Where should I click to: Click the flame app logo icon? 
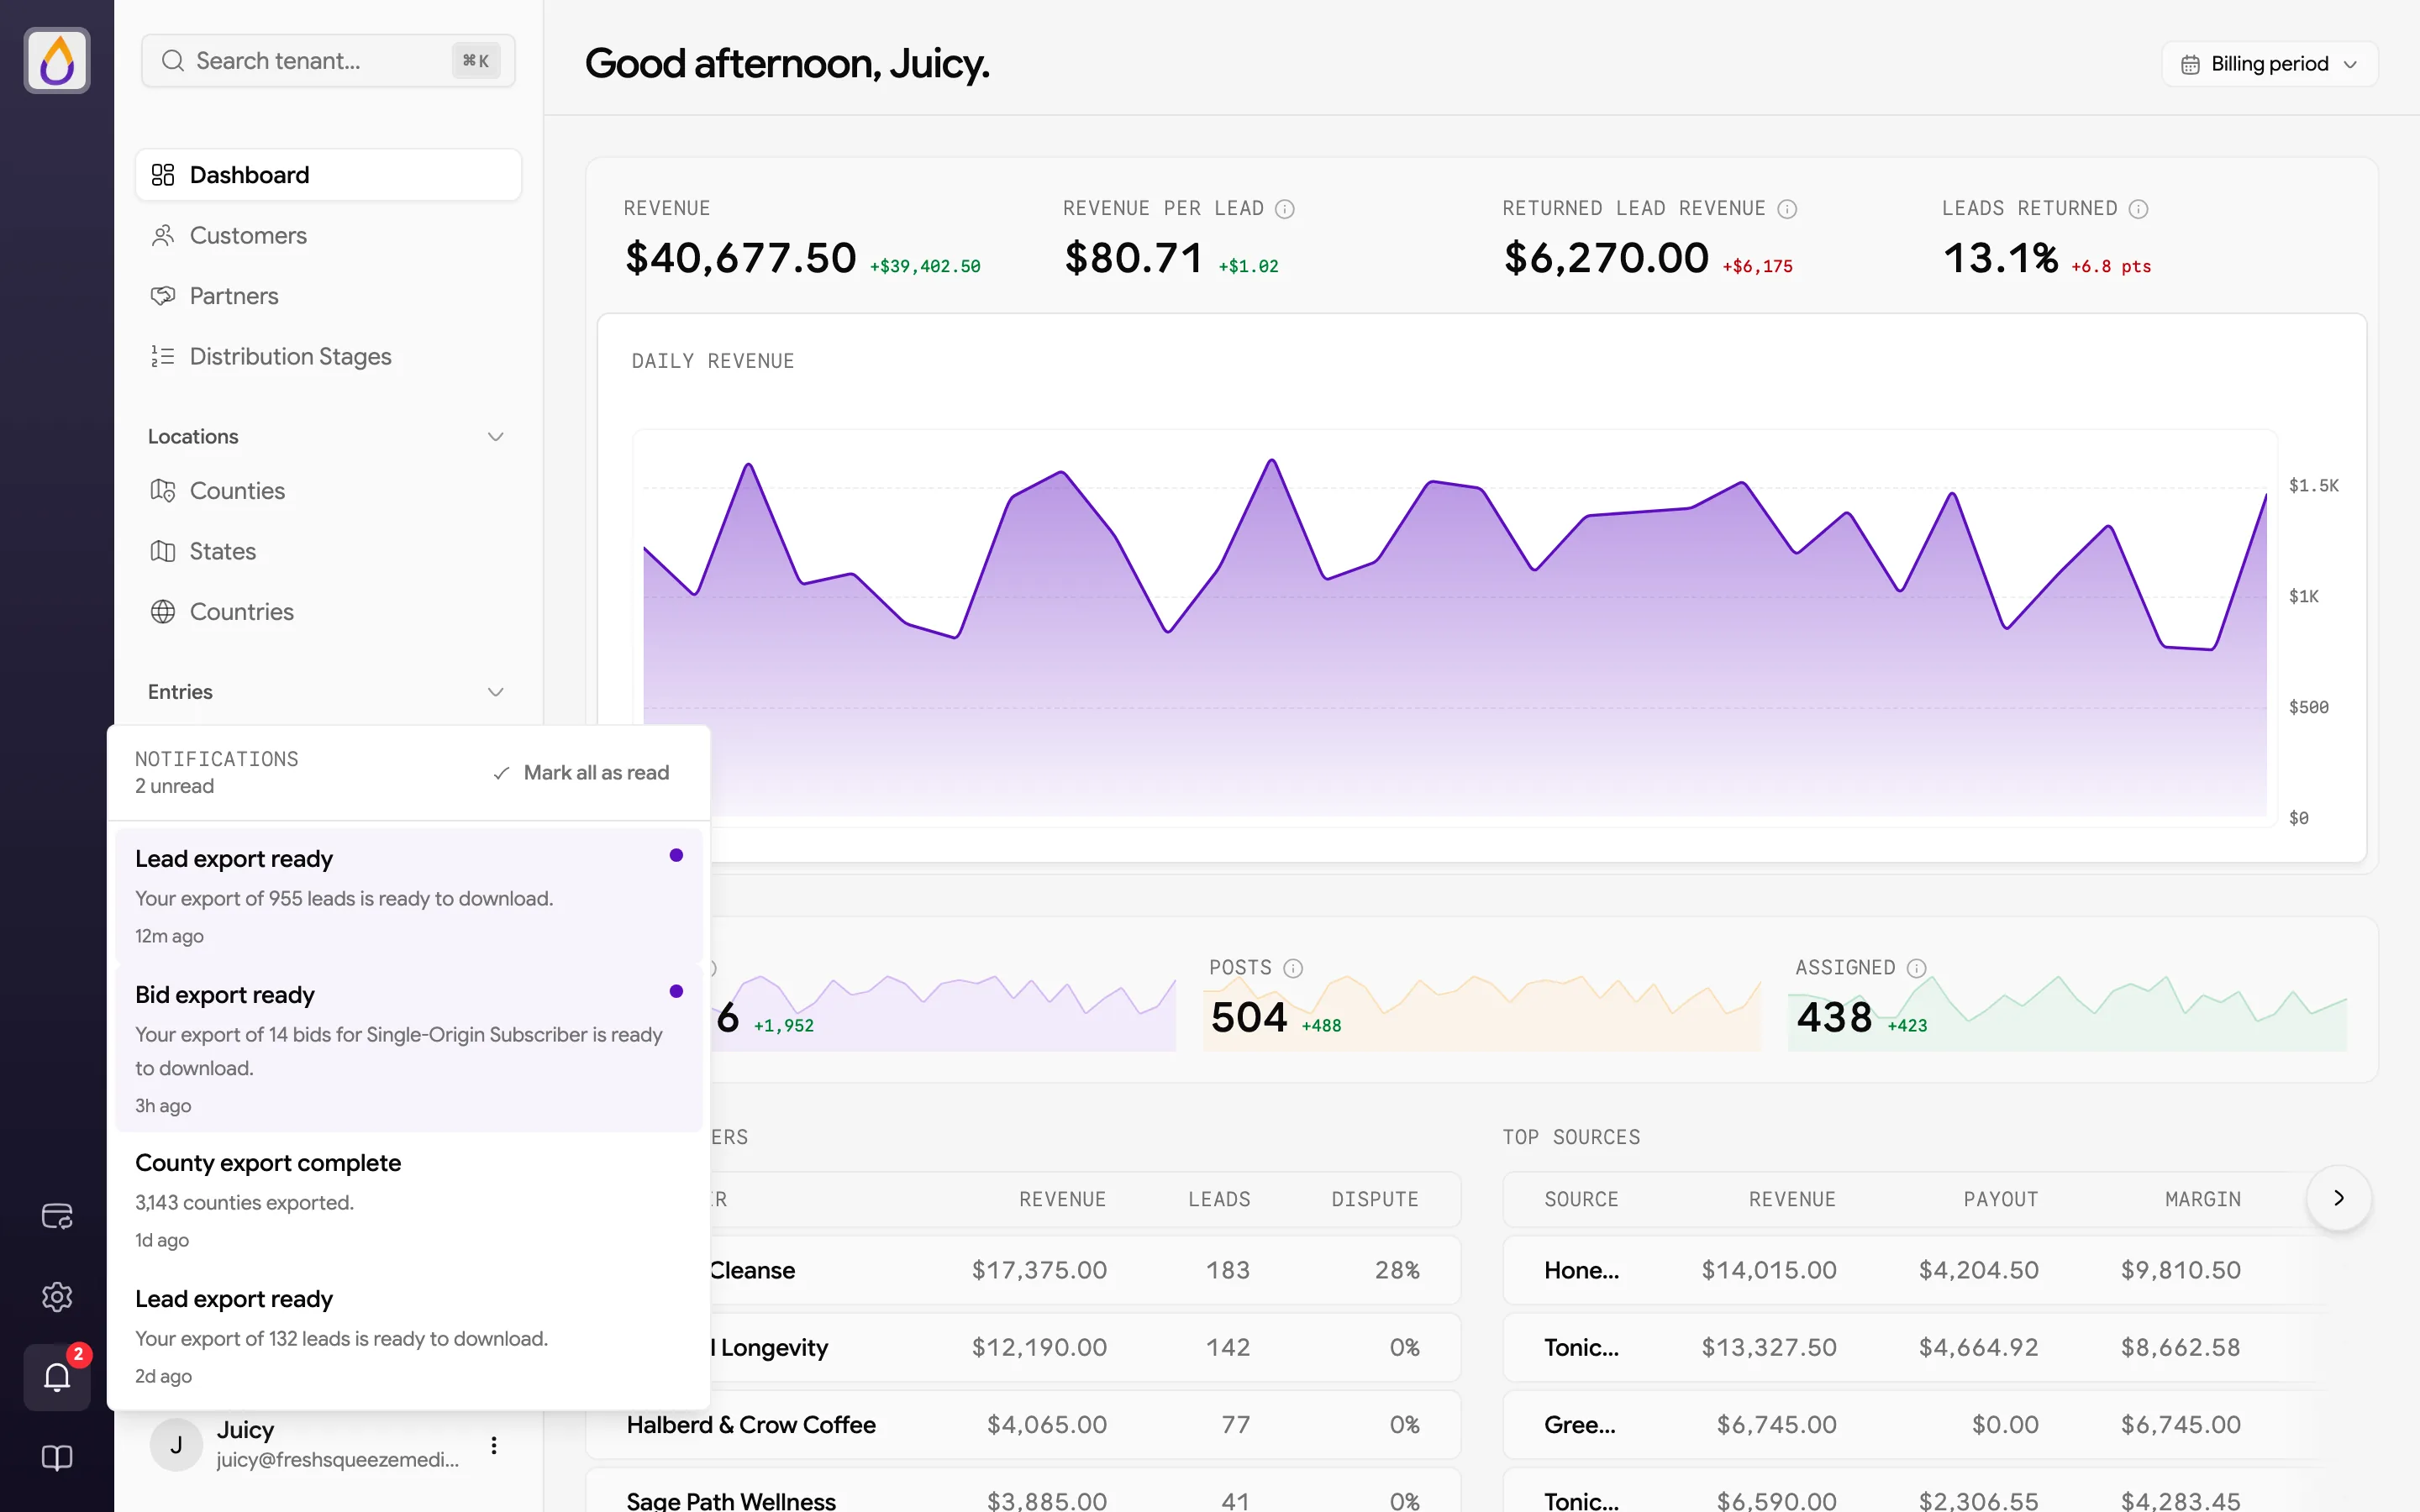[57, 60]
